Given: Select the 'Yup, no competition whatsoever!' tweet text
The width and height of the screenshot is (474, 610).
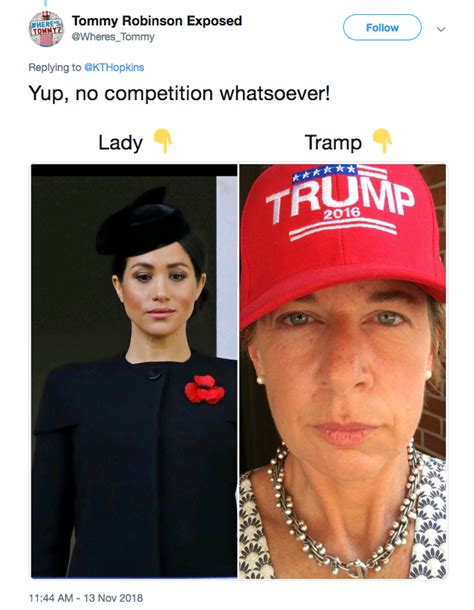Looking at the screenshot, I should coord(179,94).
